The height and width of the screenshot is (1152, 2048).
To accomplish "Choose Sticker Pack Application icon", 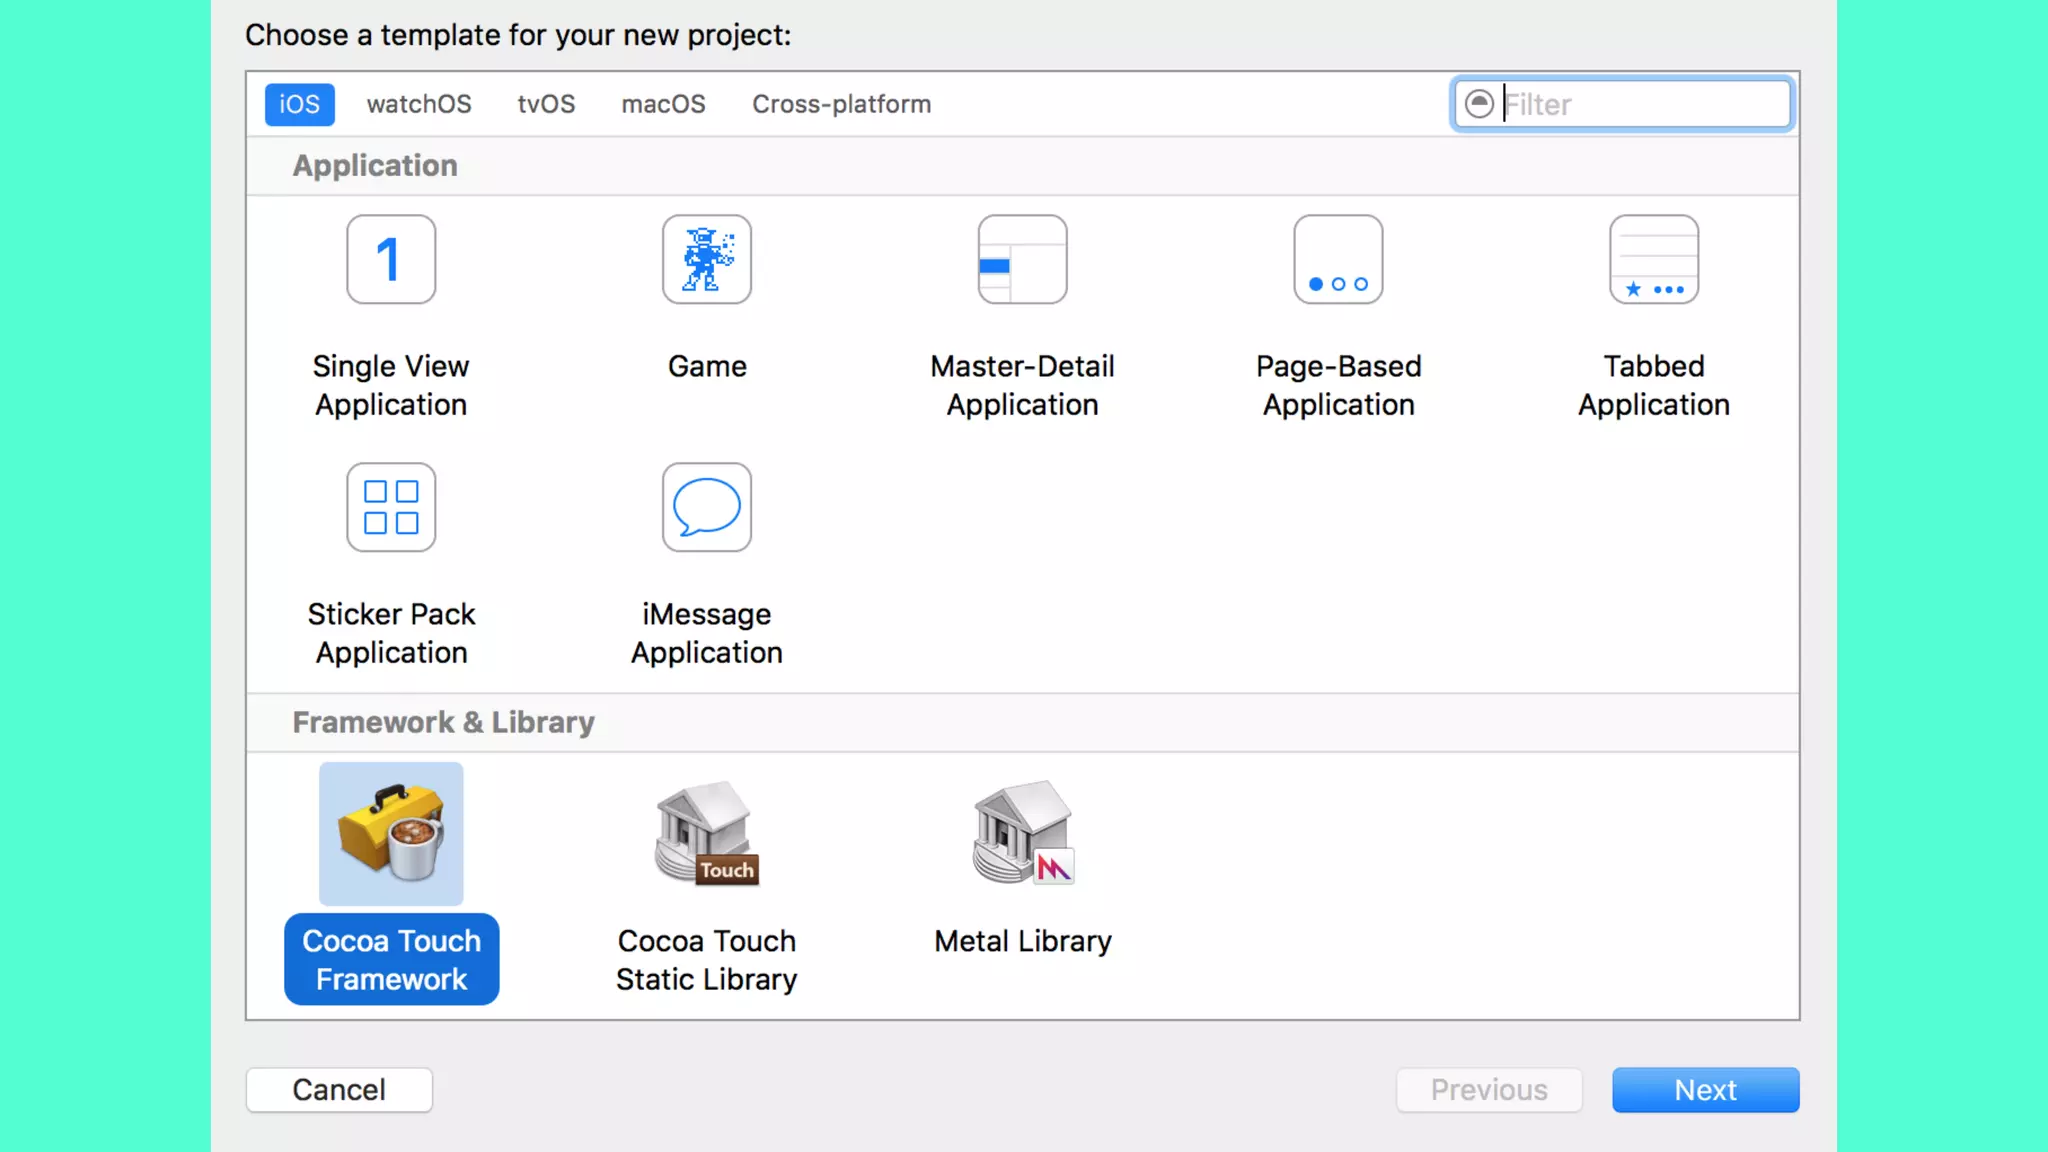I will coord(391,507).
